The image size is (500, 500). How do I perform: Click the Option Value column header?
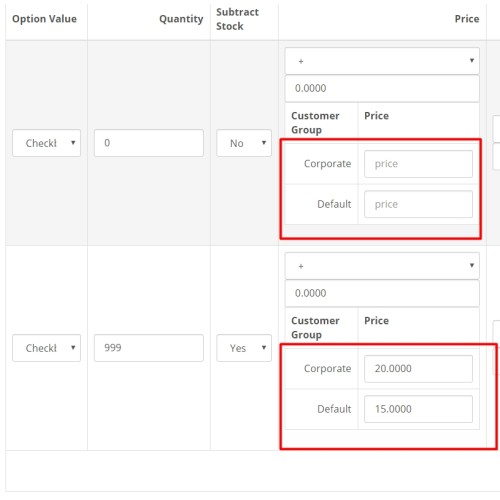(44, 19)
